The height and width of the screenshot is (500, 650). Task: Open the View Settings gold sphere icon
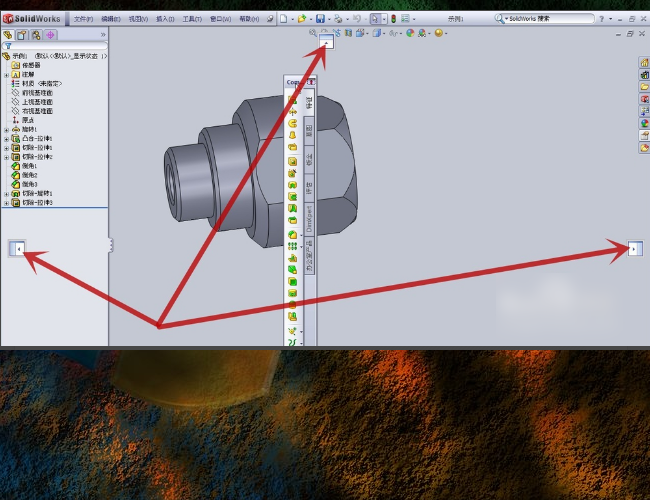pyautogui.click(x=439, y=33)
